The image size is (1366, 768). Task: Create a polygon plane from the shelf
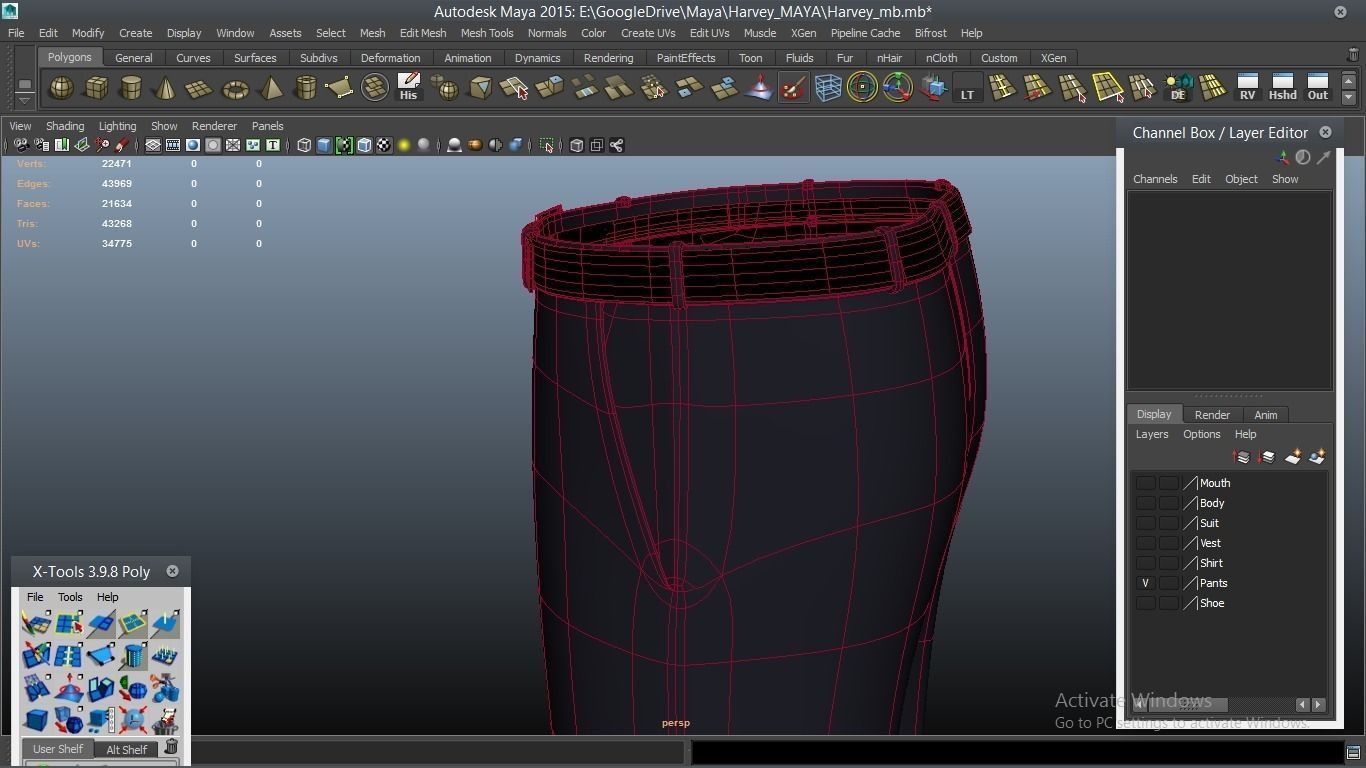(x=200, y=88)
